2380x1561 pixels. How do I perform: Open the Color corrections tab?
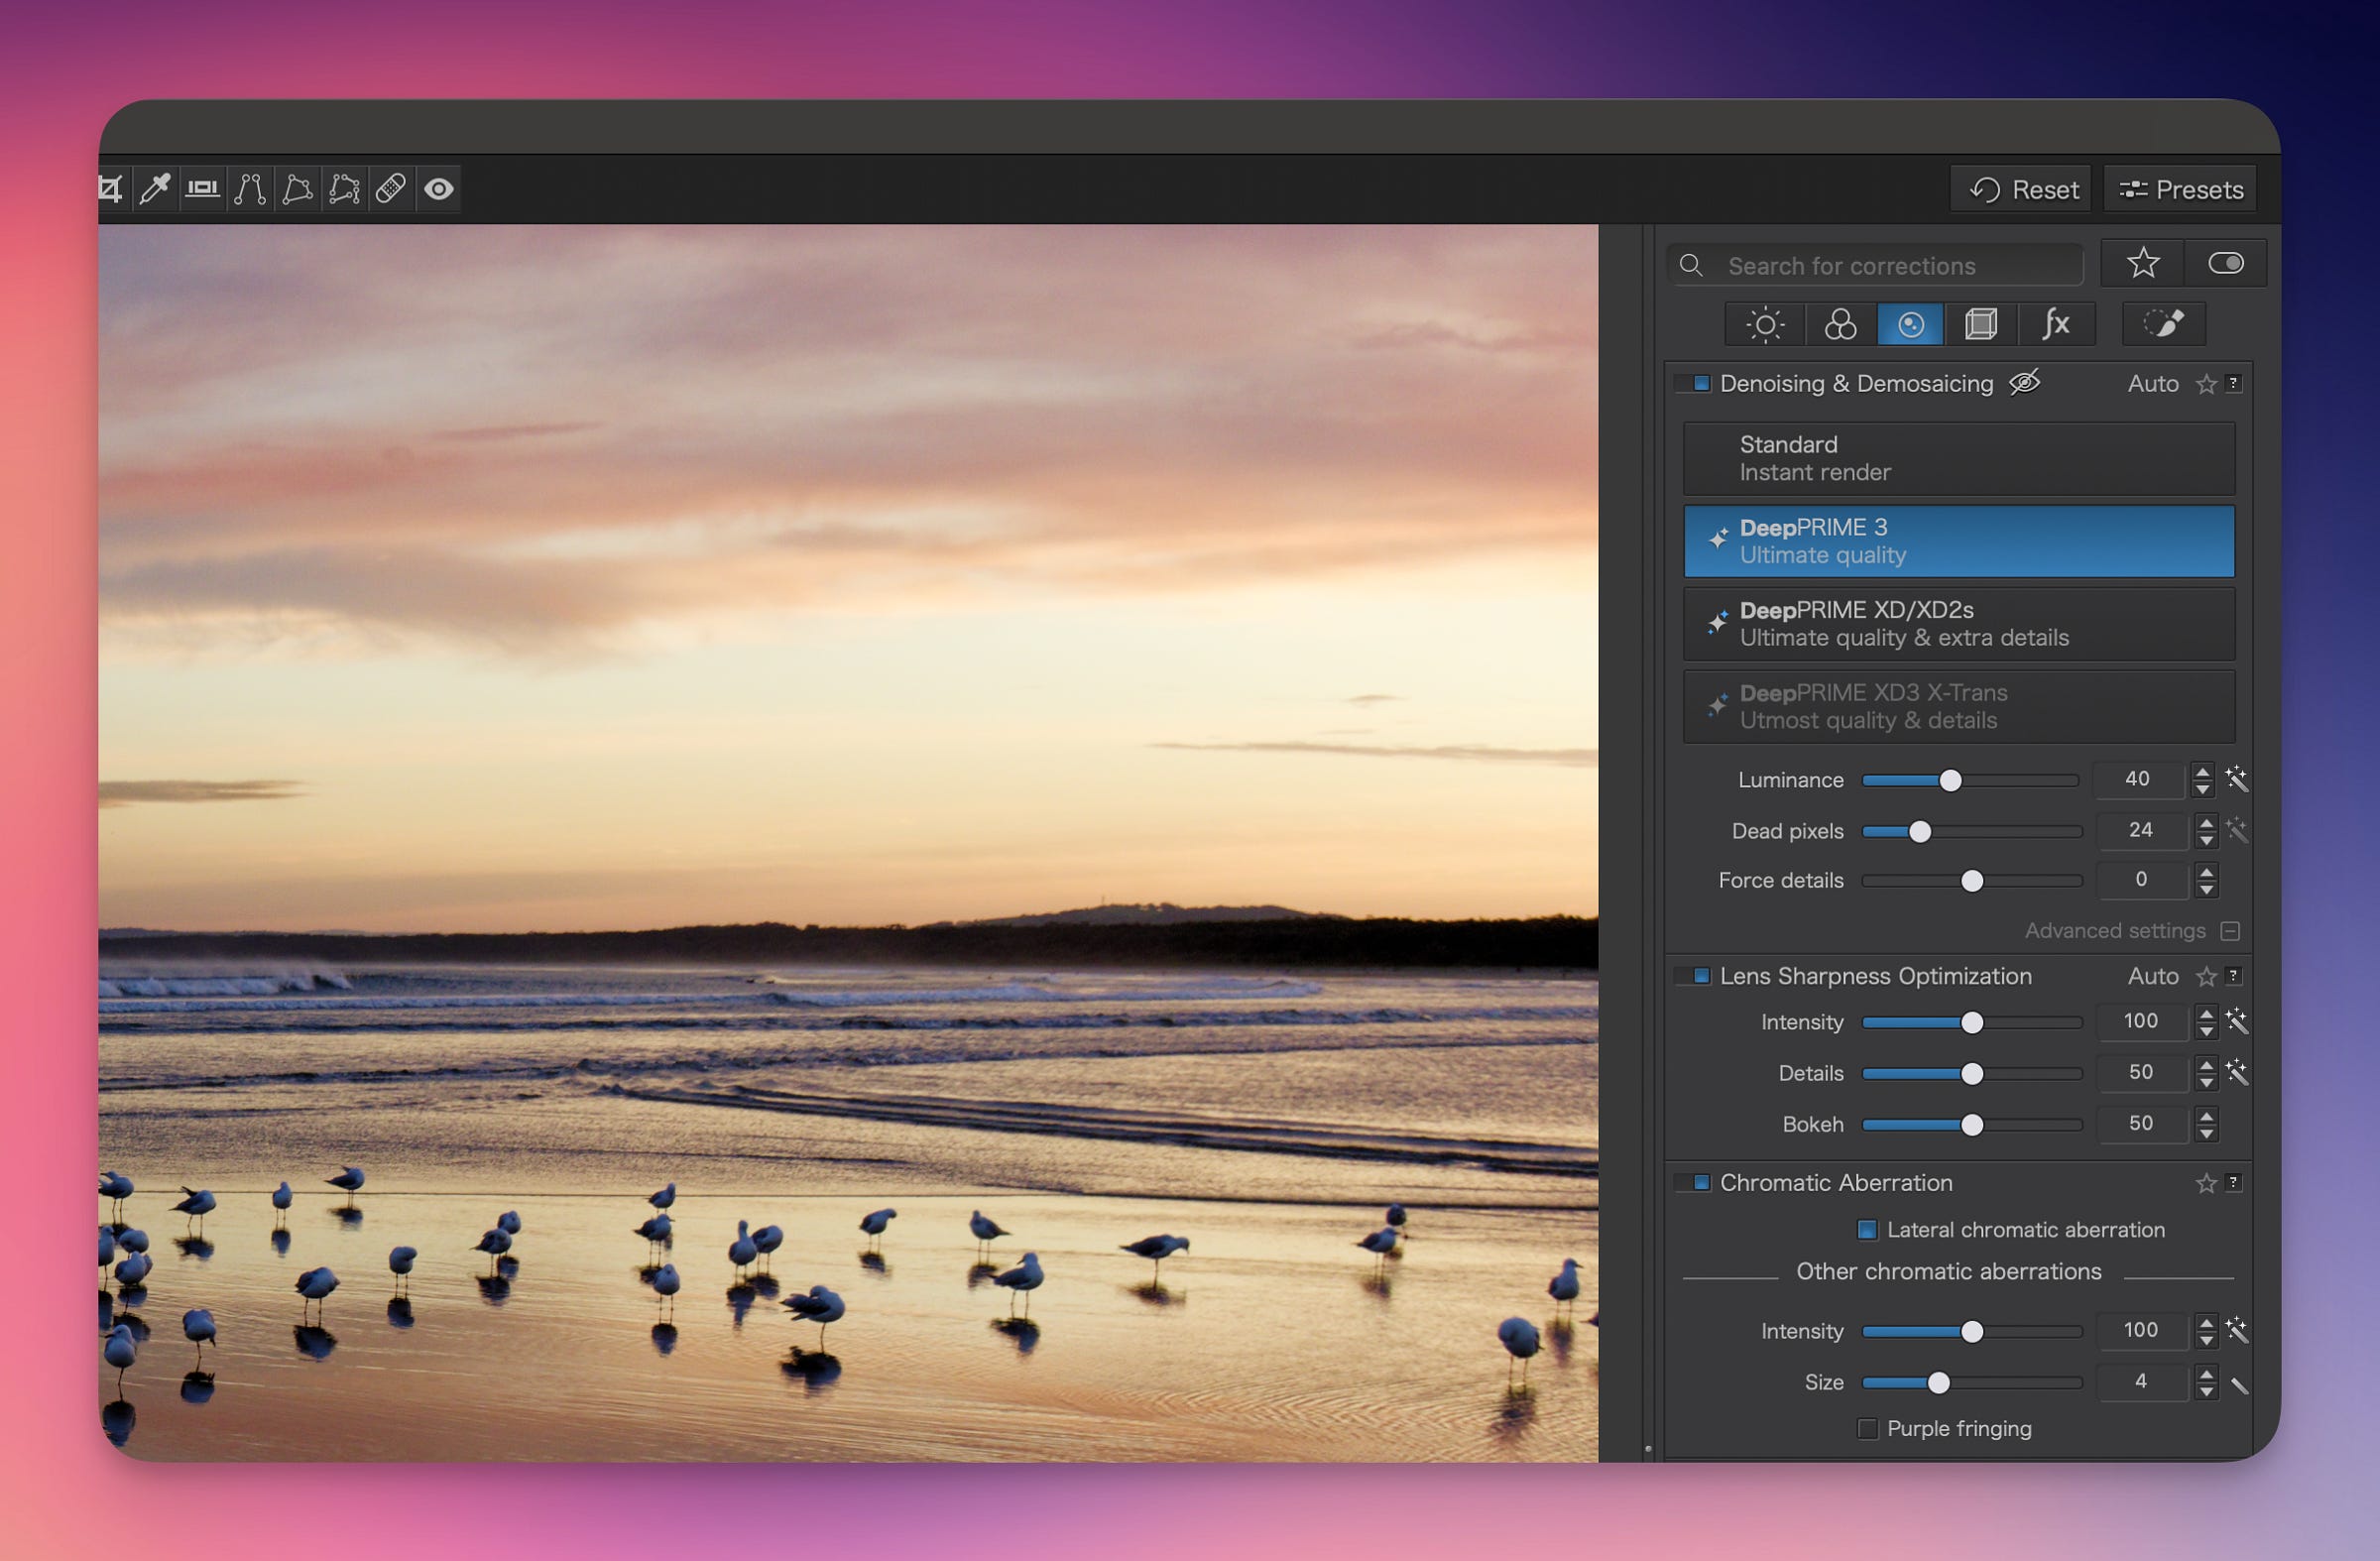[x=1840, y=324]
